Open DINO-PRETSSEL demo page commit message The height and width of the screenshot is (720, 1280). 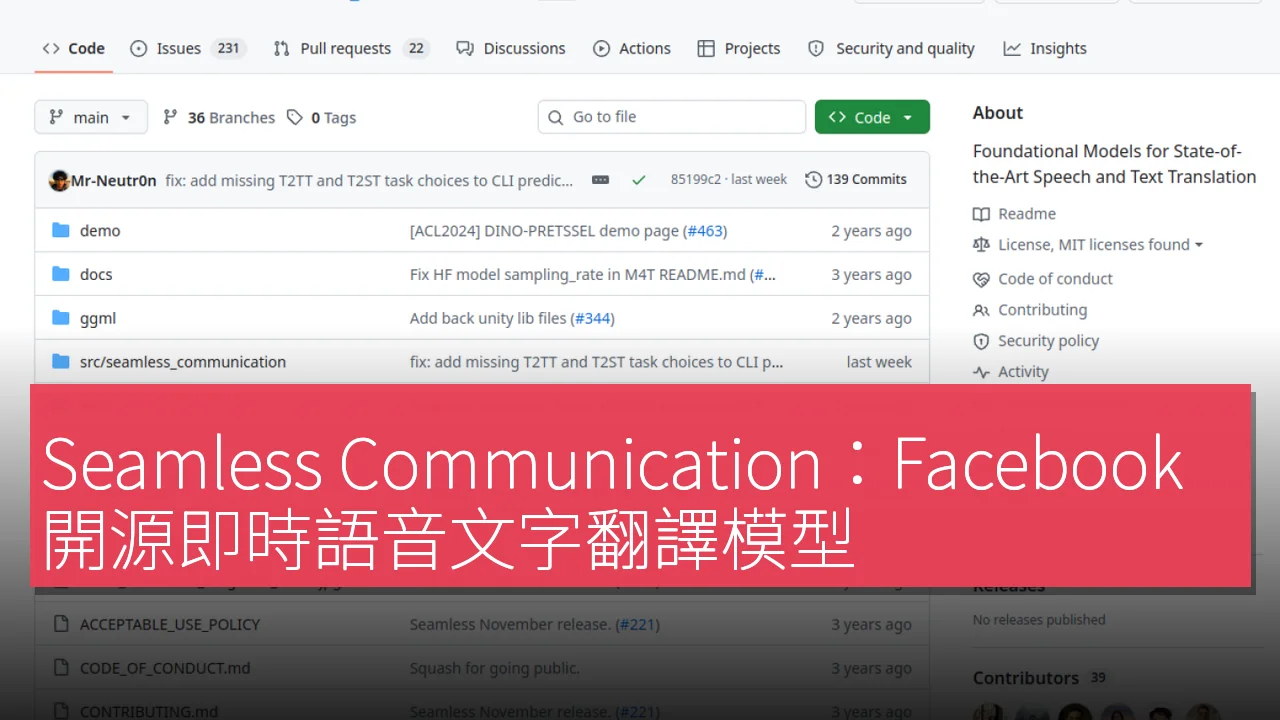544,231
